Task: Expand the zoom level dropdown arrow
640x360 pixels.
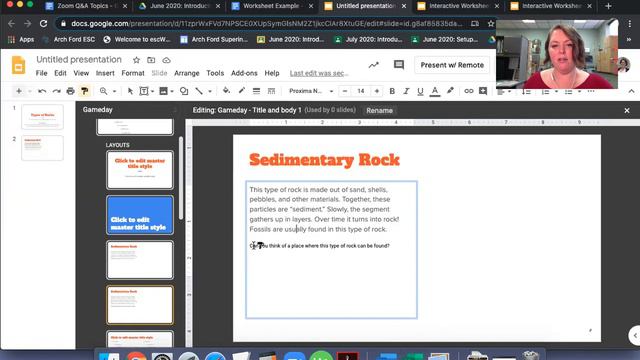Action: click(x=114, y=91)
